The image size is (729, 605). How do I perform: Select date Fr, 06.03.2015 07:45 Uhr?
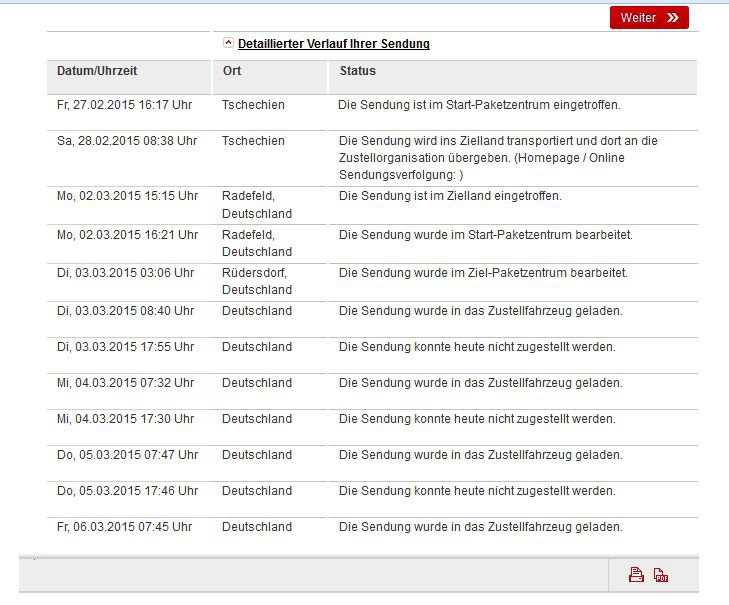(125, 526)
